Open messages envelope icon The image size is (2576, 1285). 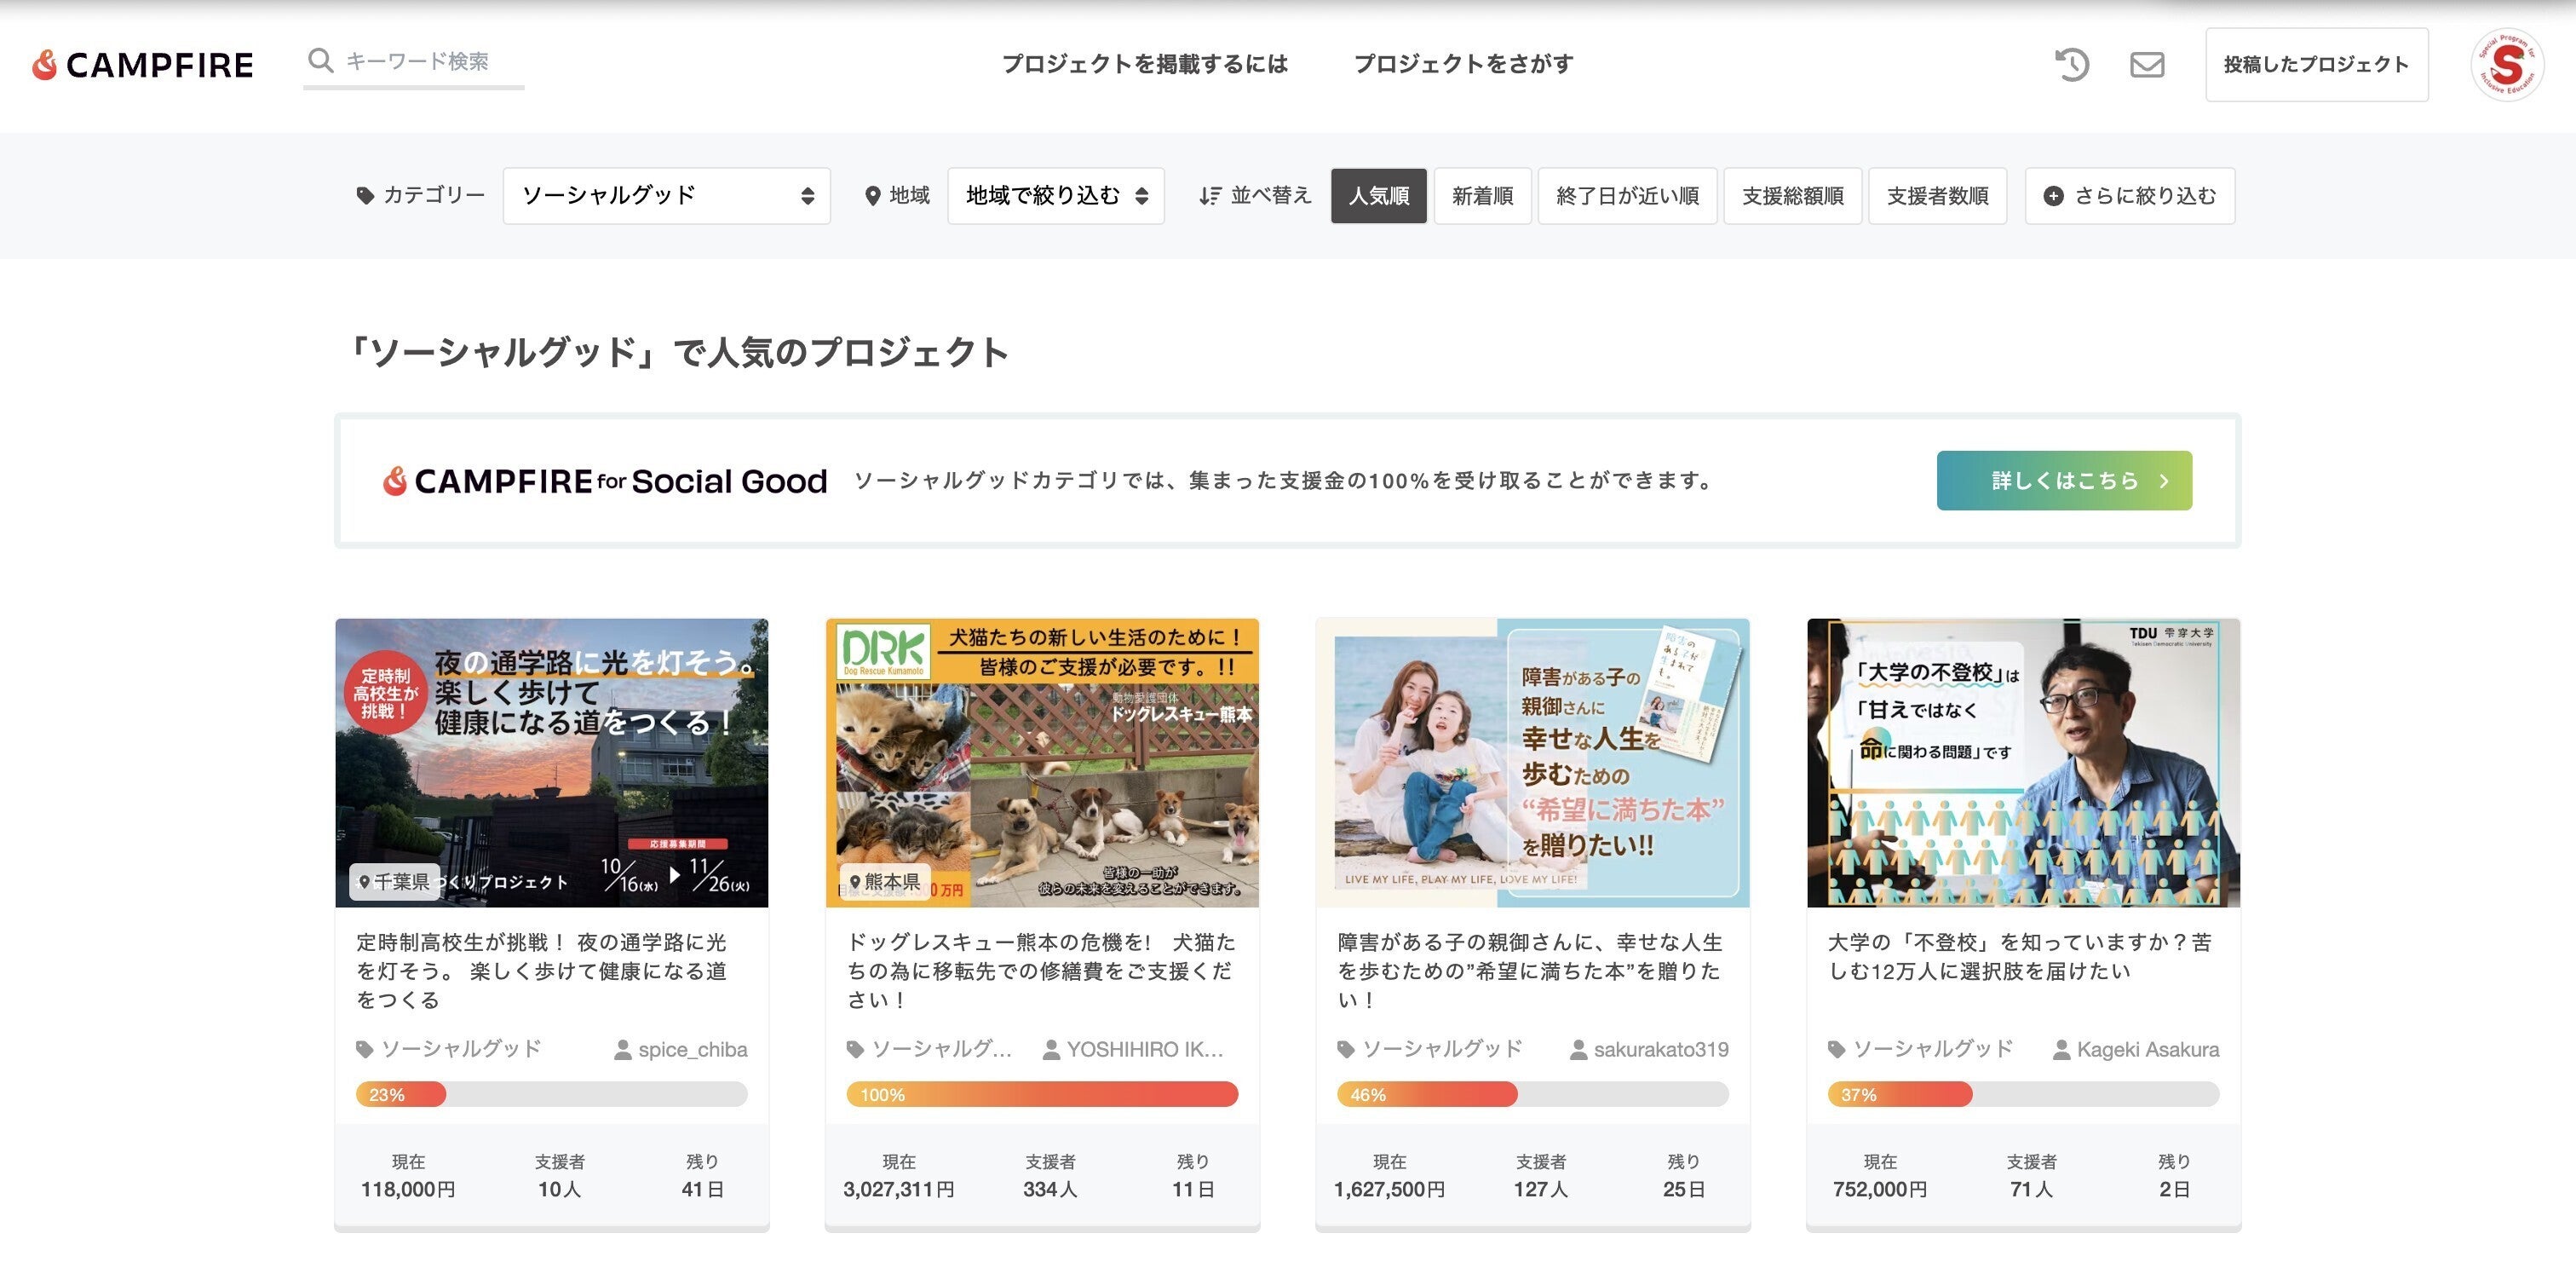[x=2147, y=65]
